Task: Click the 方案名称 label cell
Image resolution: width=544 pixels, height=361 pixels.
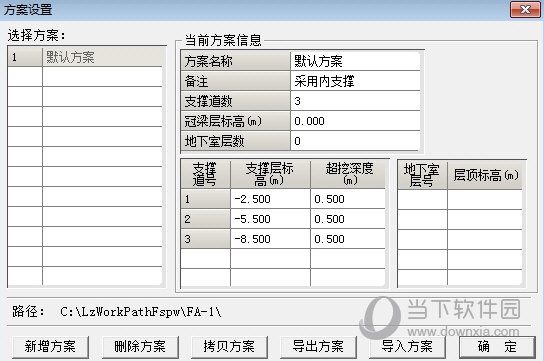Action: coord(236,61)
